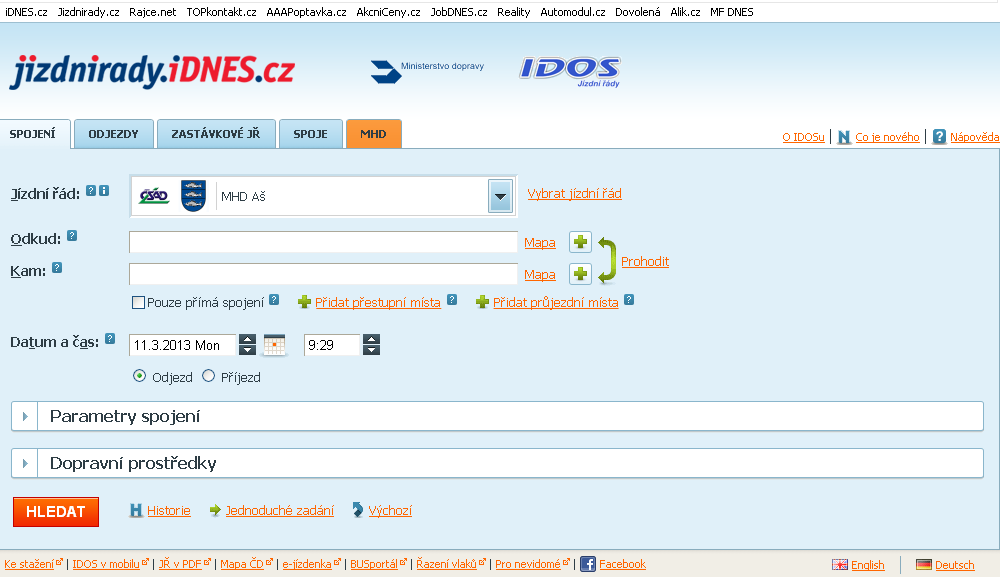Enable Pouze přímá spojení checkbox
Screen dimensions: 1000x577
coord(138,302)
